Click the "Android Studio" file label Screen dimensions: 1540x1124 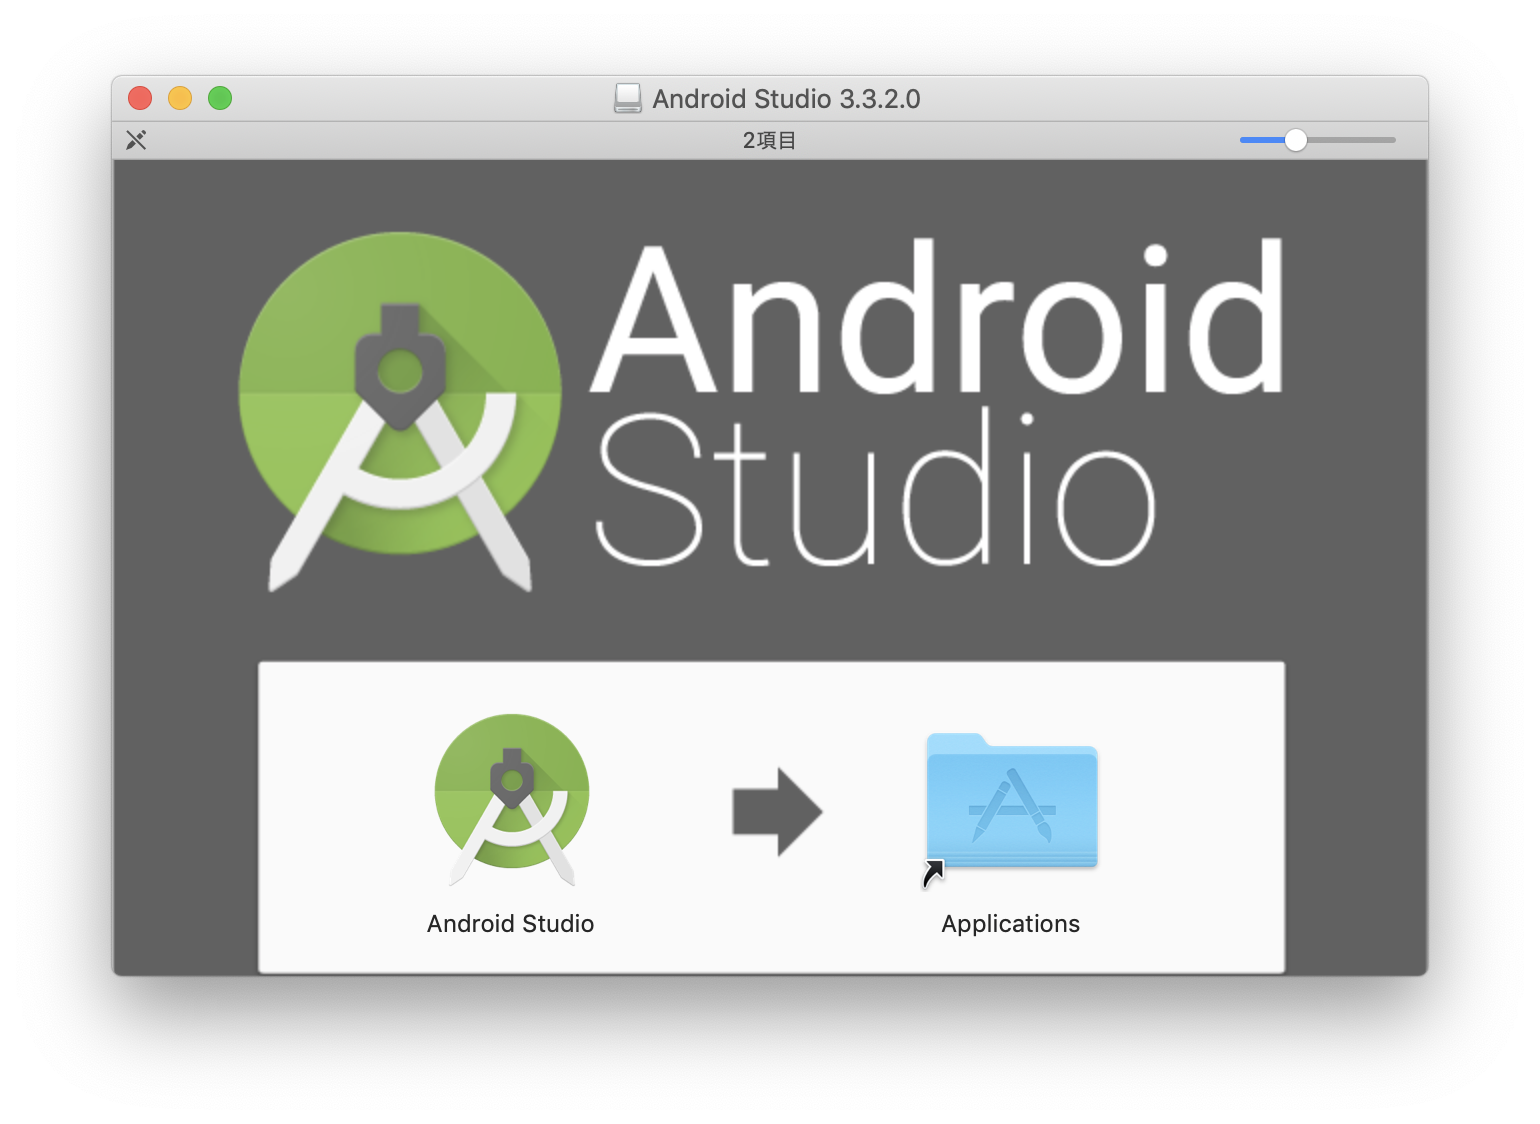(511, 924)
